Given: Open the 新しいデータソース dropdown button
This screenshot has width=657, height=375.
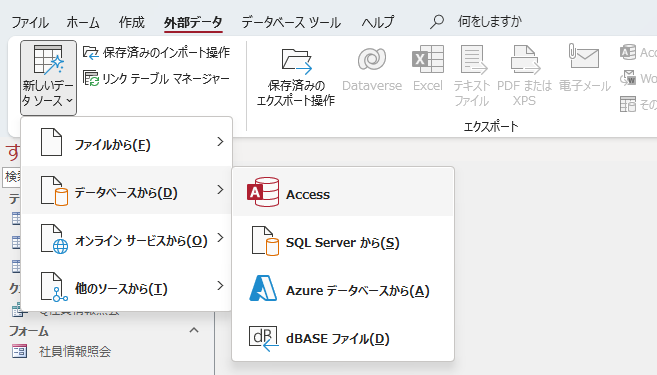Looking at the screenshot, I should pyautogui.click(x=48, y=78).
